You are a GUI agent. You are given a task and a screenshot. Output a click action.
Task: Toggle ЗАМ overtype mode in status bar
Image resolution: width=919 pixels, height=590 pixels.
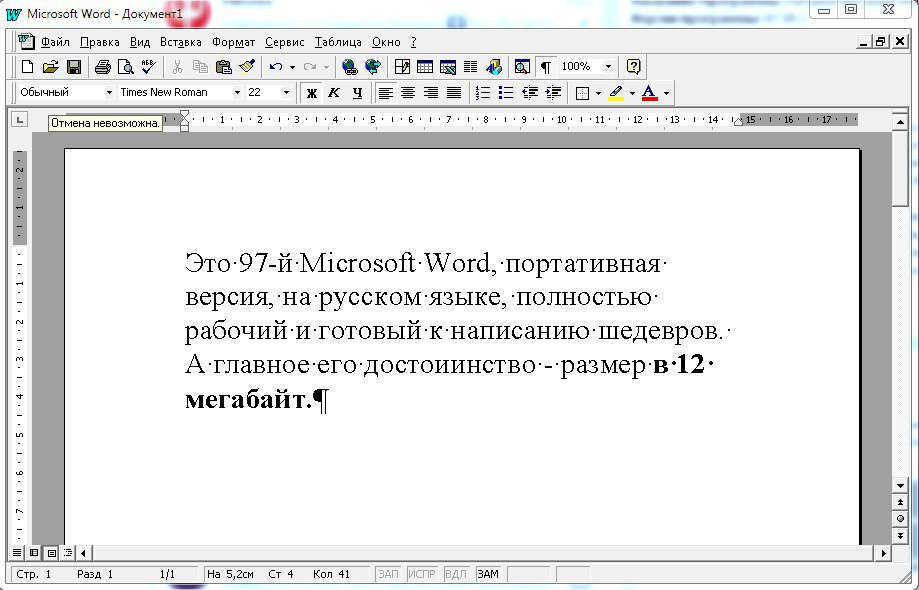pos(488,574)
